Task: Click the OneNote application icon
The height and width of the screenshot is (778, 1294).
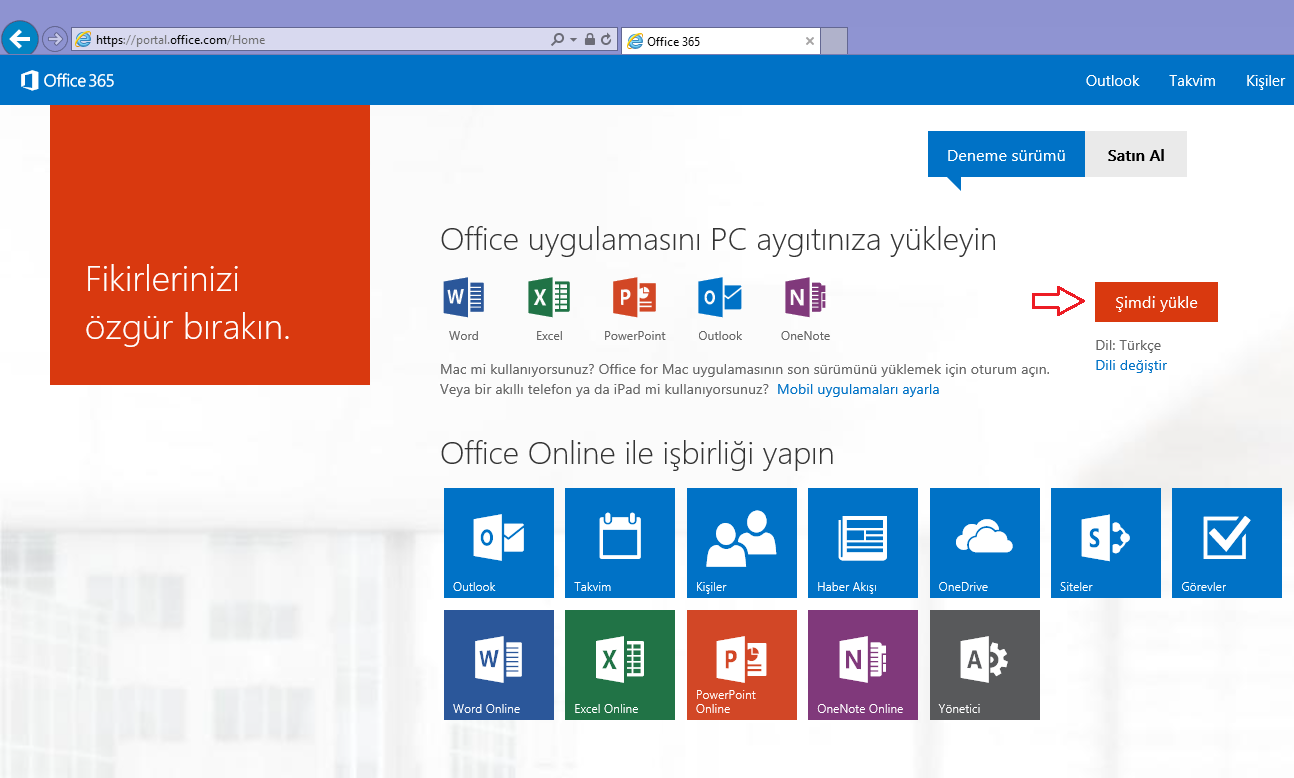Action: pos(805,297)
